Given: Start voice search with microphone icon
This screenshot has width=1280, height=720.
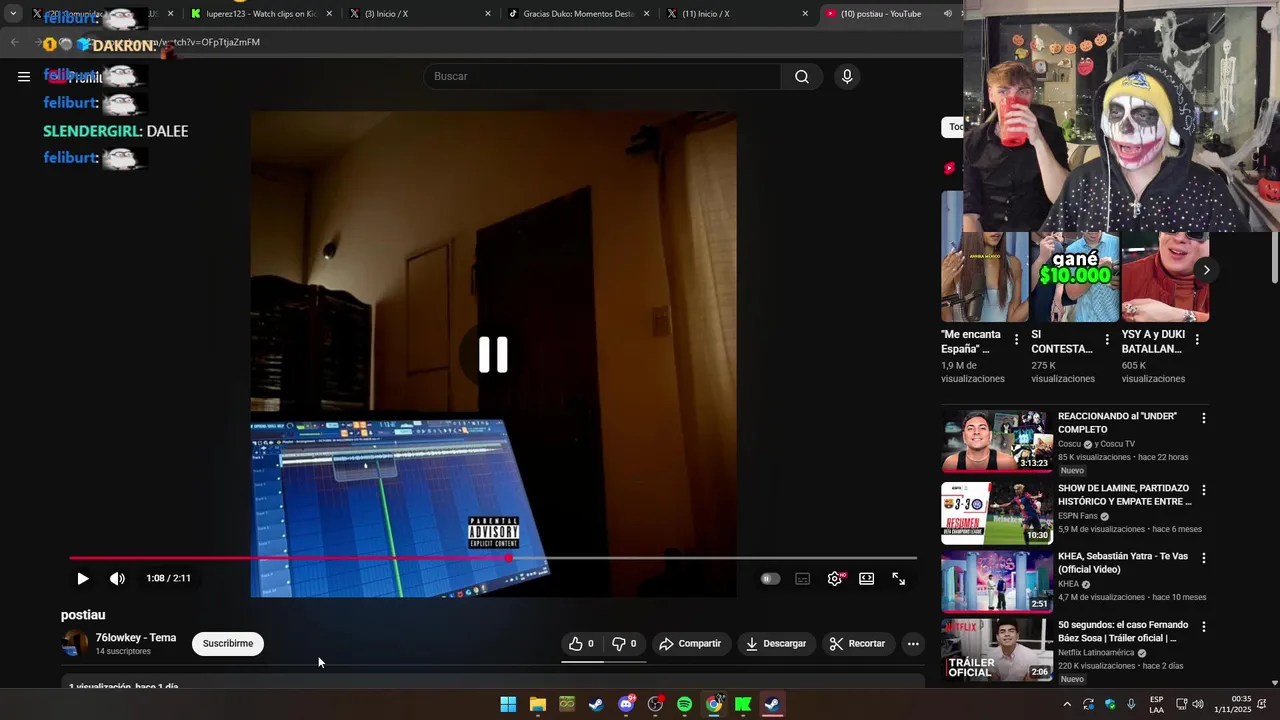Looking at the screenshot, I should pyautogui.click(x=847, y=77).
